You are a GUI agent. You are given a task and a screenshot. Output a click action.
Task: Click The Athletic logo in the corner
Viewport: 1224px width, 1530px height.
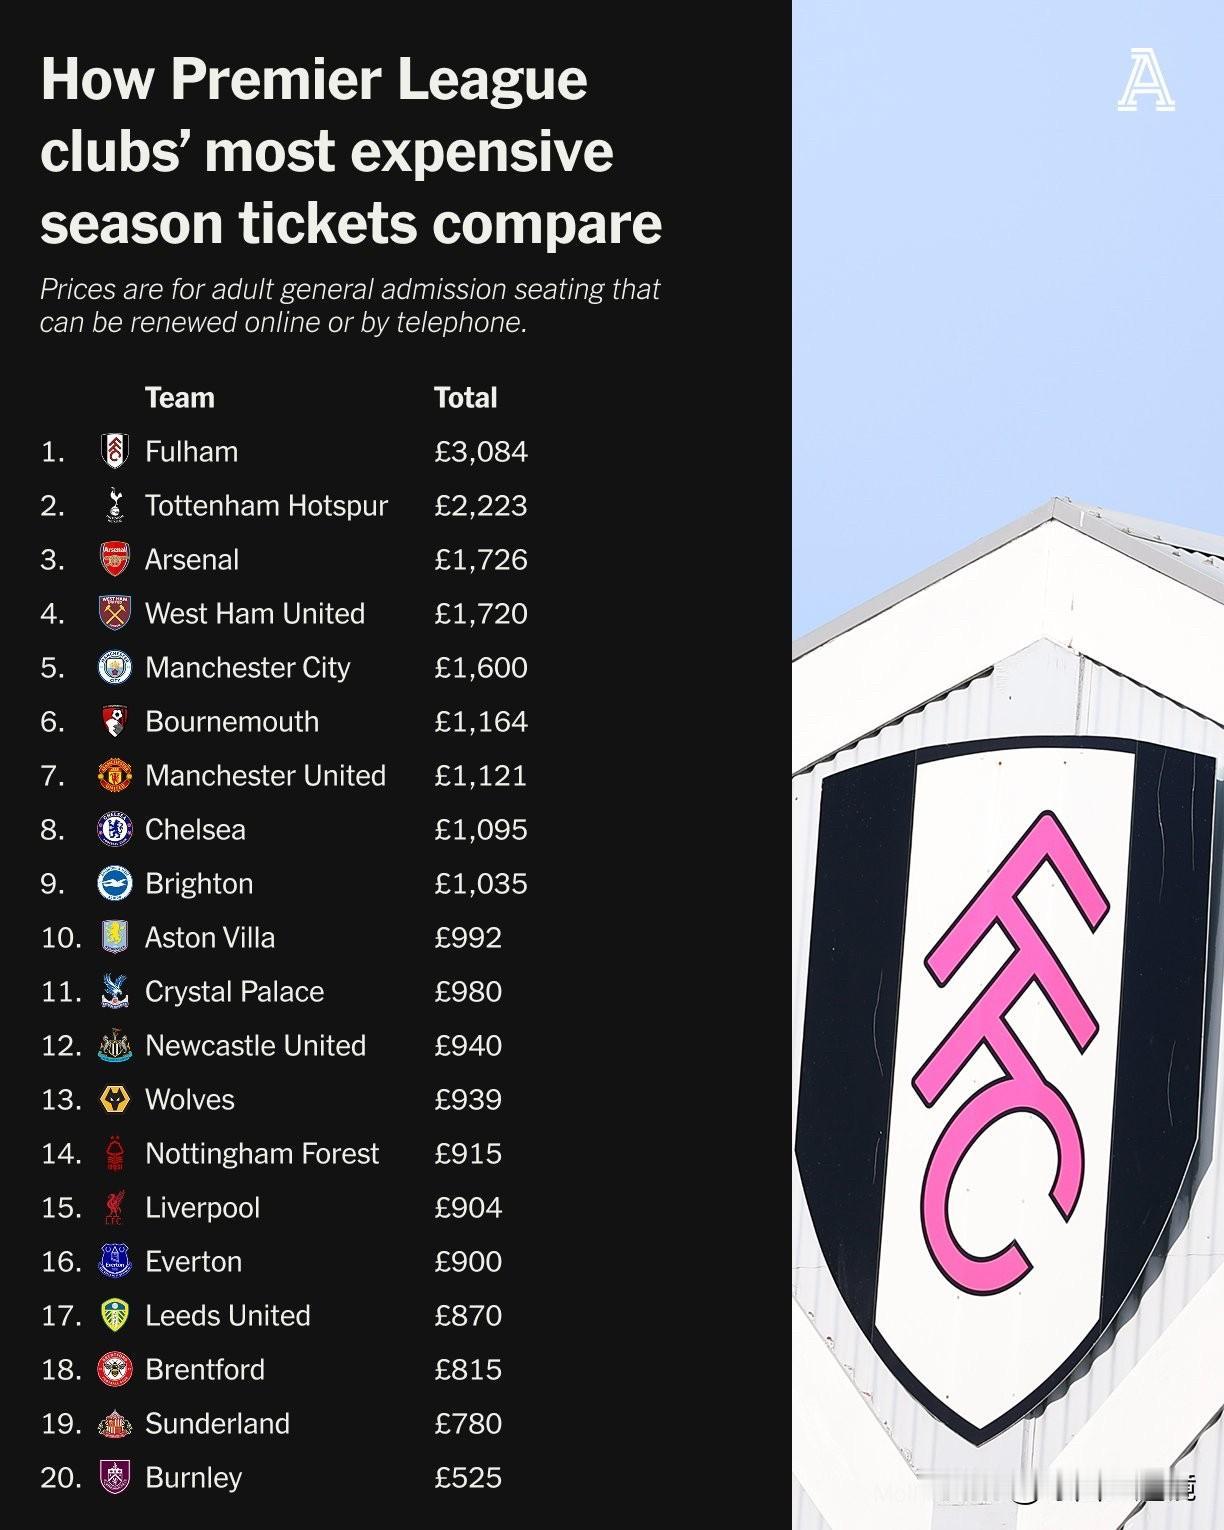tap(1146, 82)
